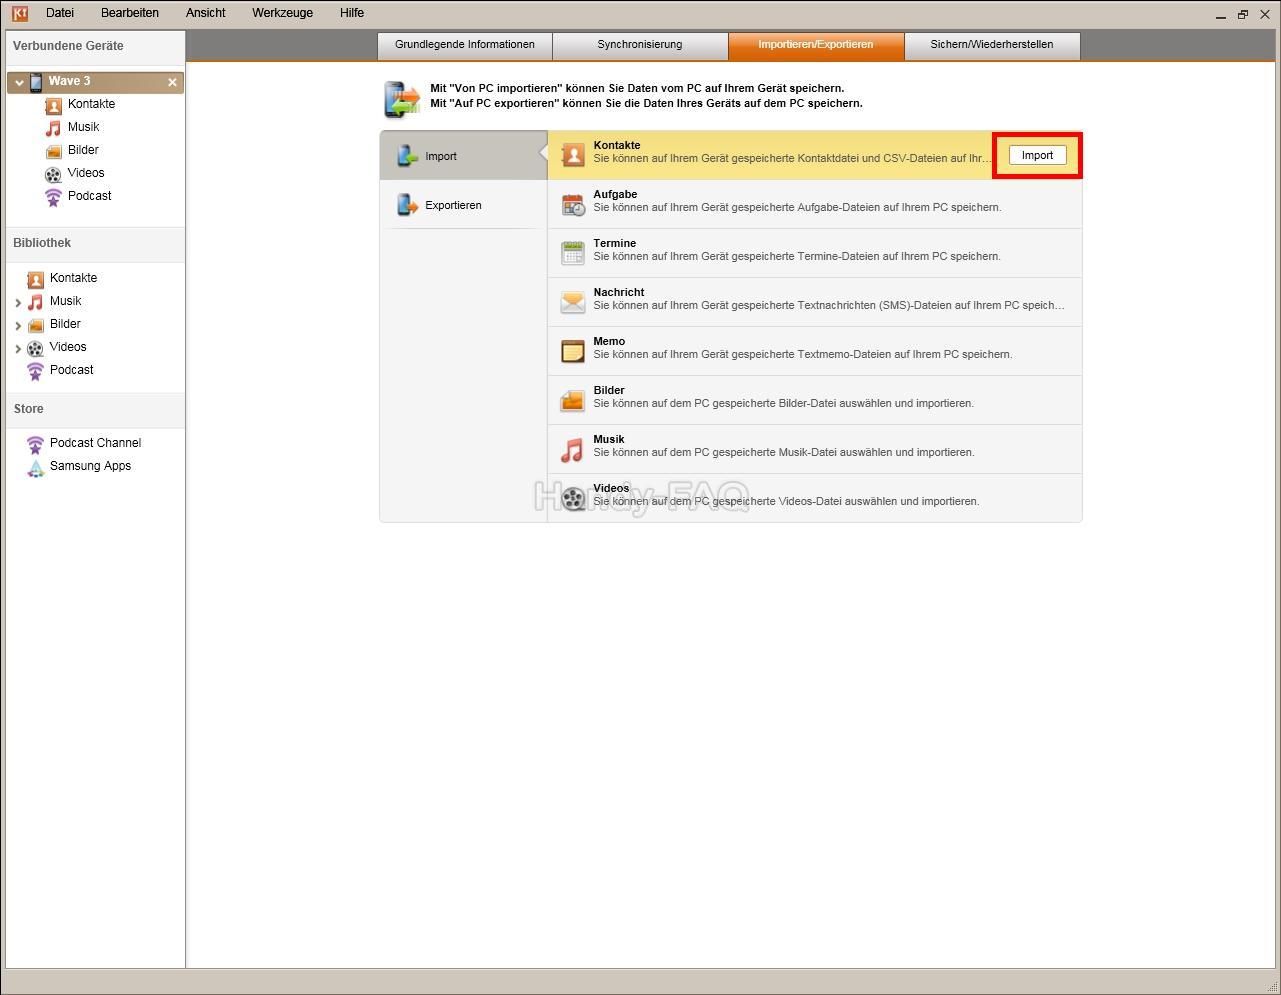Select the Wave 3 device entry
This screenshot has width=1281, height=995.
(x=95, y=82)
